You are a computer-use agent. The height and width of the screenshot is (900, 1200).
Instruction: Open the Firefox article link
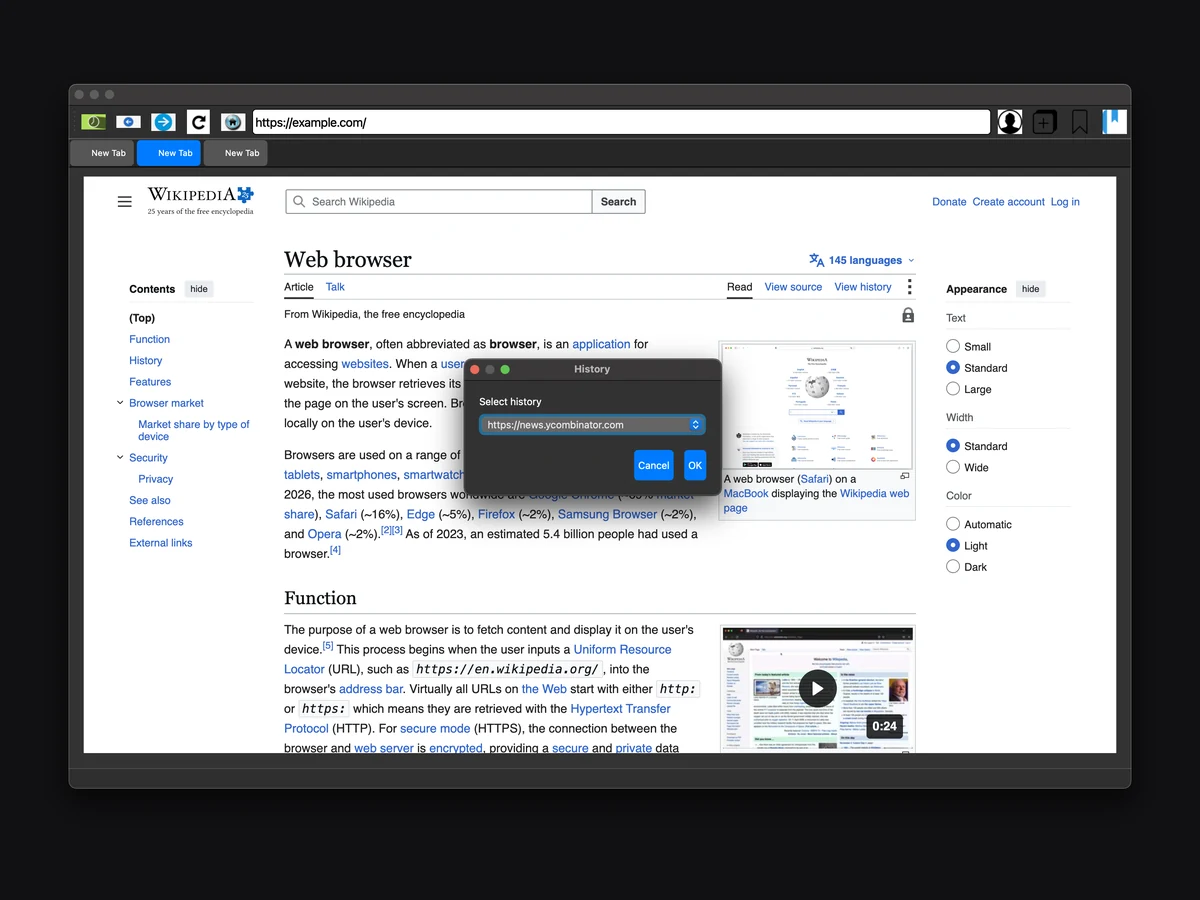pos(496,514)
